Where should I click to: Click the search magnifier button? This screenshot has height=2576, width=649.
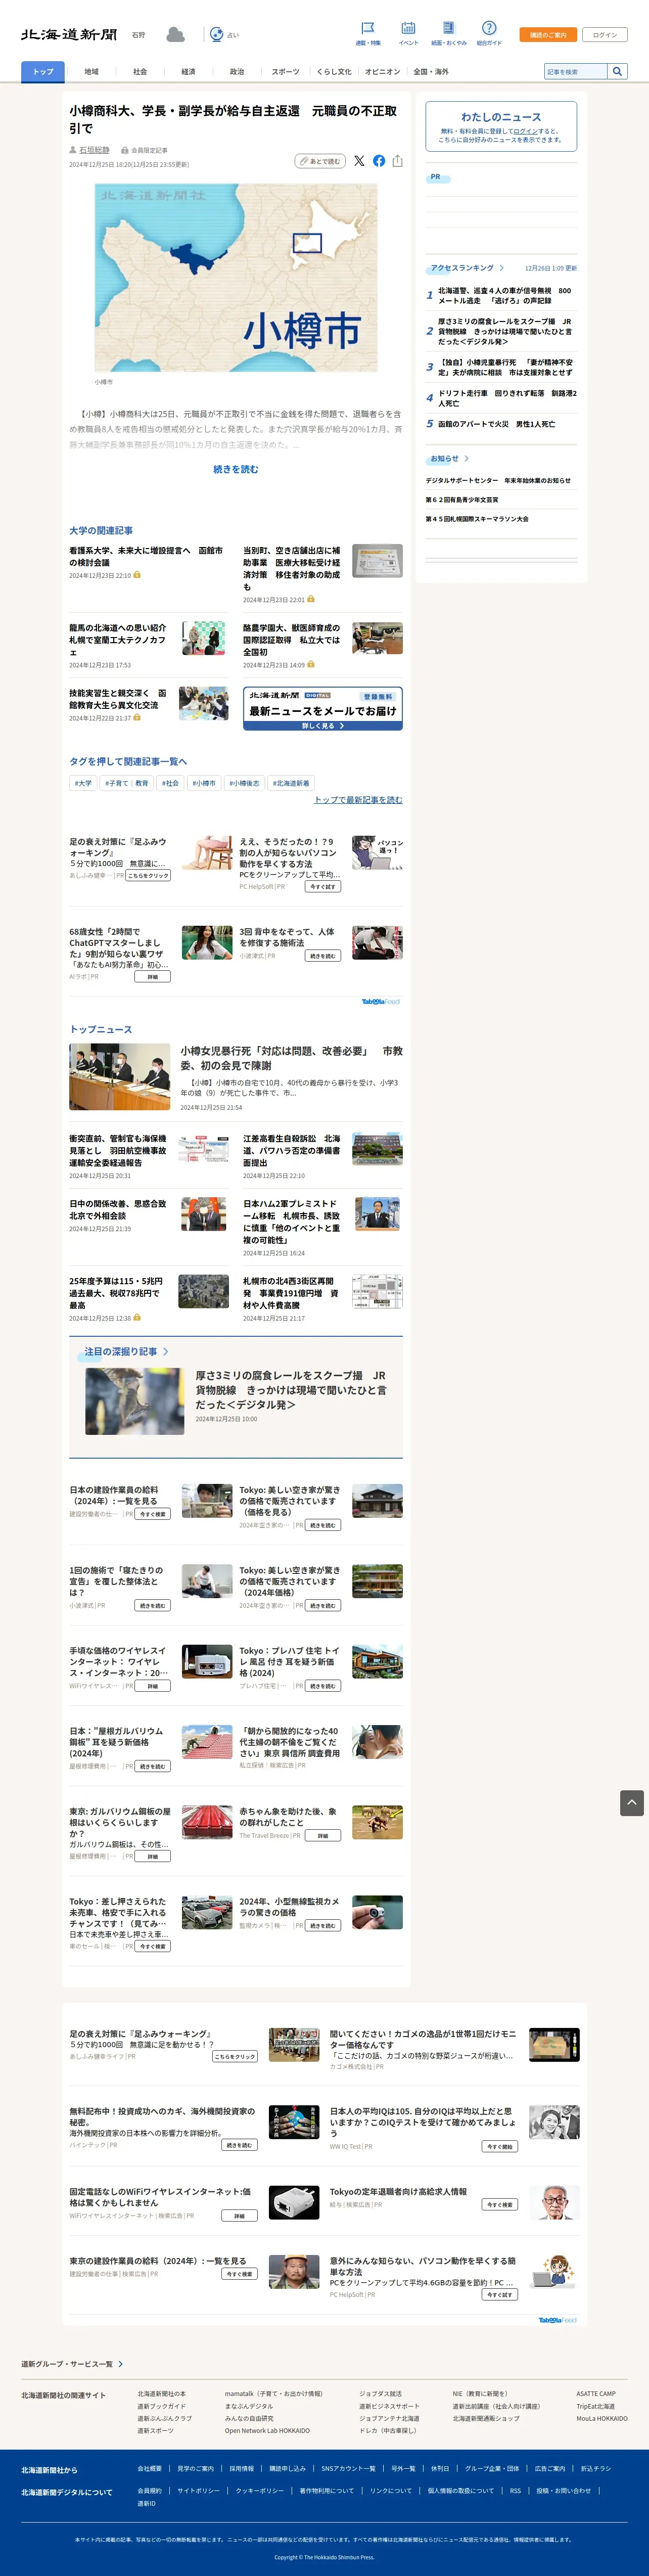pos(617,72)
